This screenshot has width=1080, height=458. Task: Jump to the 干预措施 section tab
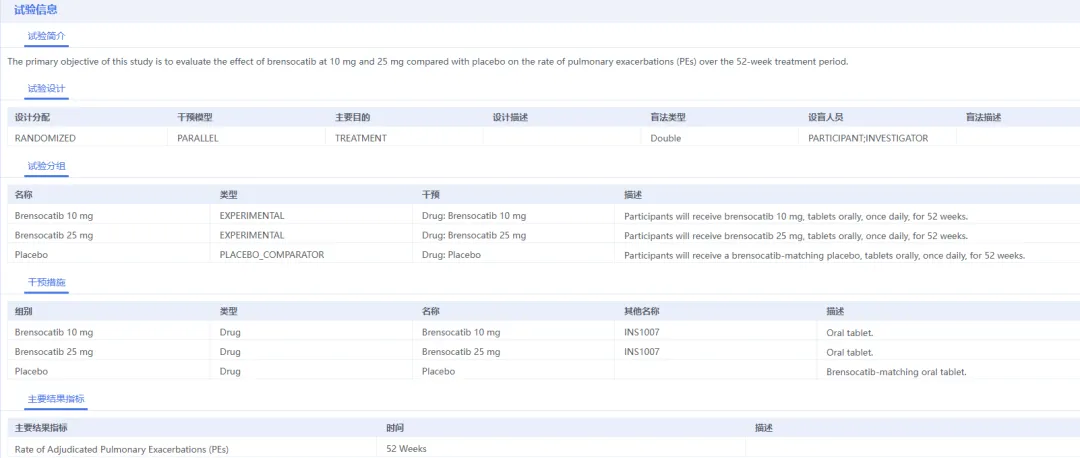pyautogui.click(x=46, y=283)
